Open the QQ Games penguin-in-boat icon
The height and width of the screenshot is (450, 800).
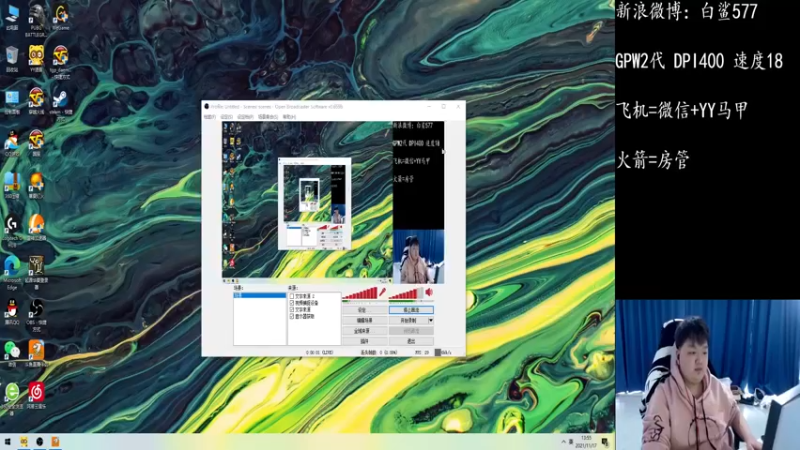click(12, 143)
